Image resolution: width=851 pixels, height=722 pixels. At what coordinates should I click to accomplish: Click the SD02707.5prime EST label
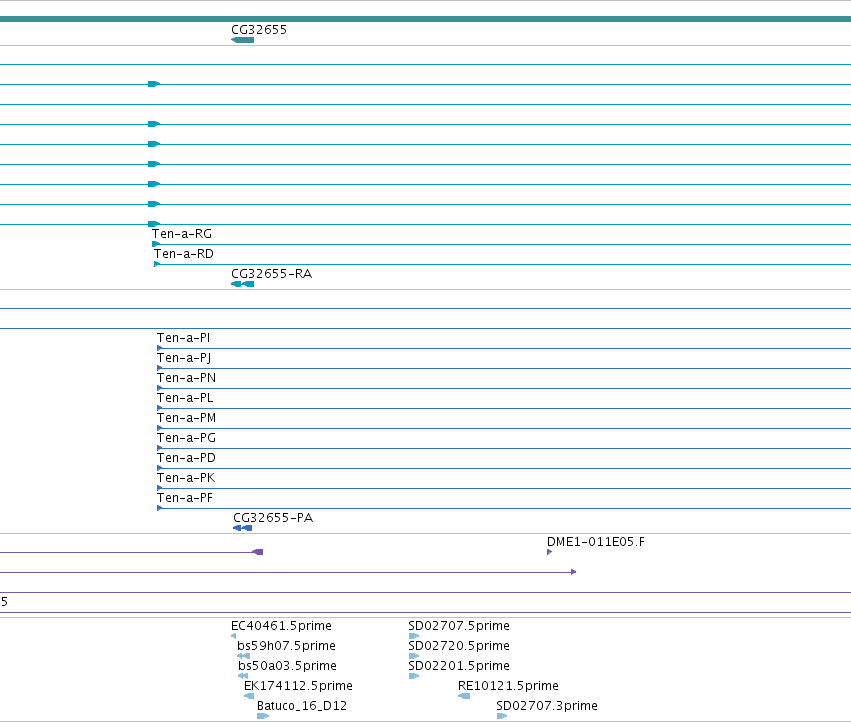459,626
